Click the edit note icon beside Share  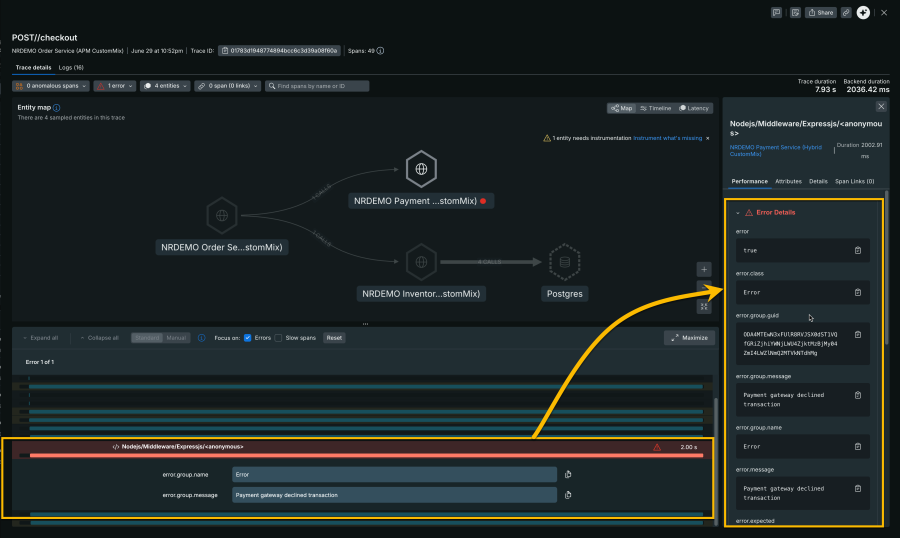coord(795,13)
